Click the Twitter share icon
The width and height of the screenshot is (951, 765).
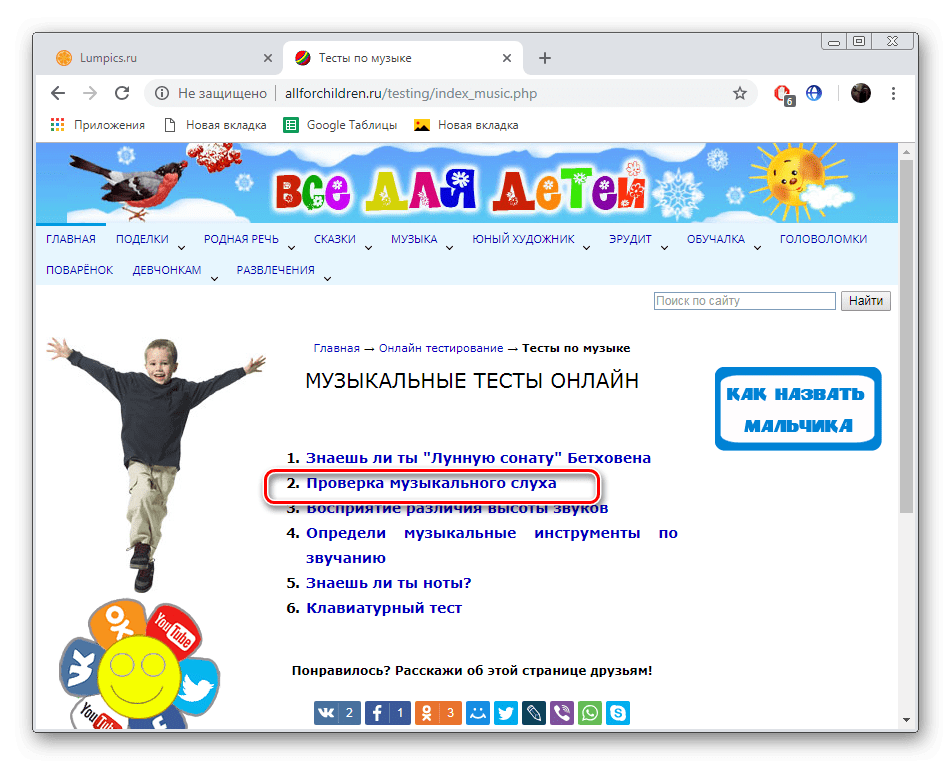(506, 713)
